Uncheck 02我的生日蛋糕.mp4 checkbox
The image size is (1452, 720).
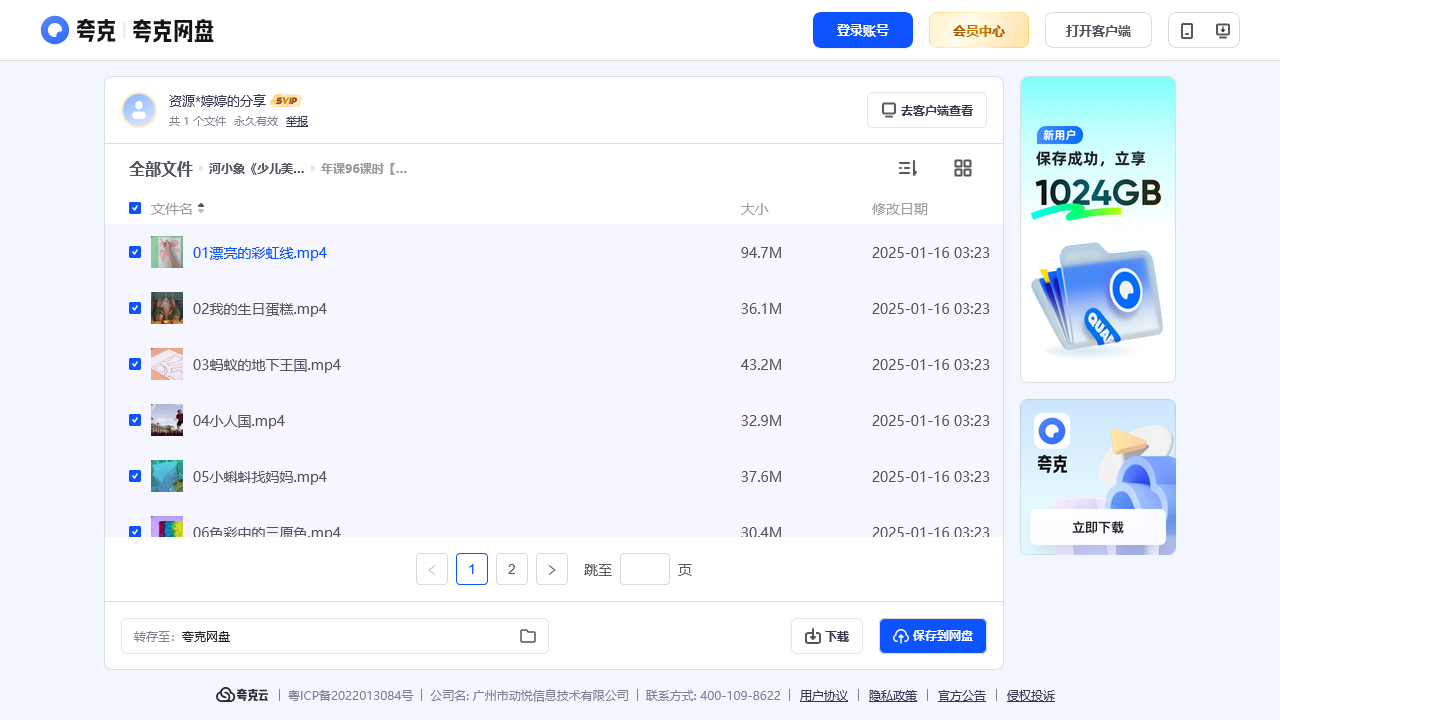tap(135, 308)
